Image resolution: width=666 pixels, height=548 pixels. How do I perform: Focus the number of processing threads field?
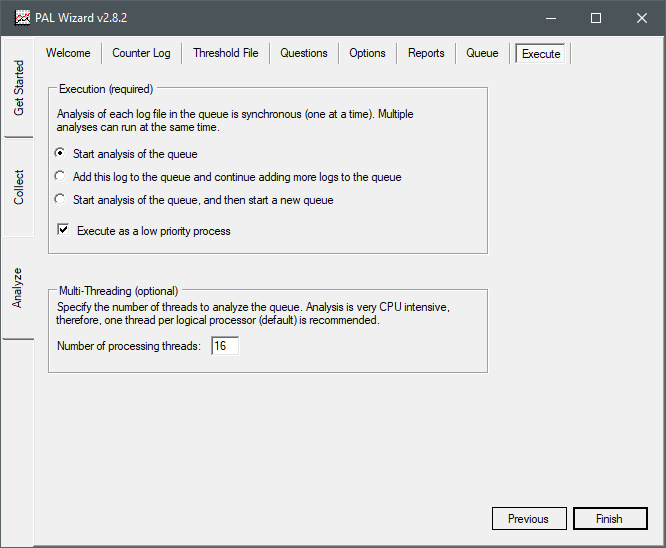(225, 346)
